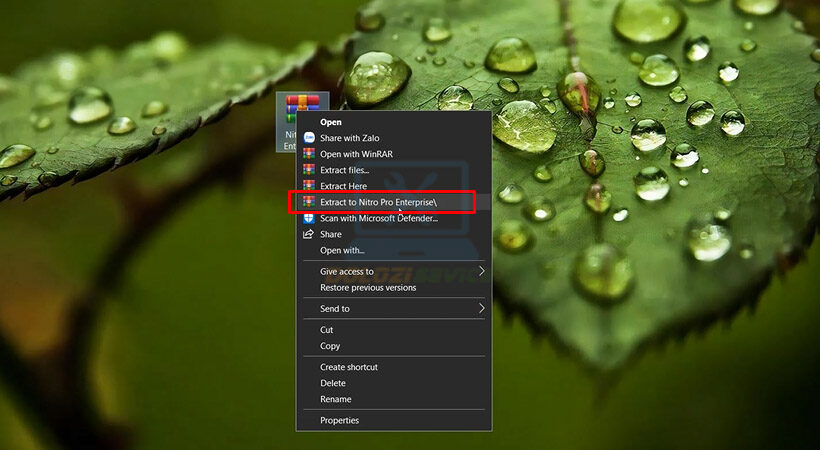Click the Defender shield icon in the menu
This screenshot has height=450, width=820.
[x=309, y=218]
